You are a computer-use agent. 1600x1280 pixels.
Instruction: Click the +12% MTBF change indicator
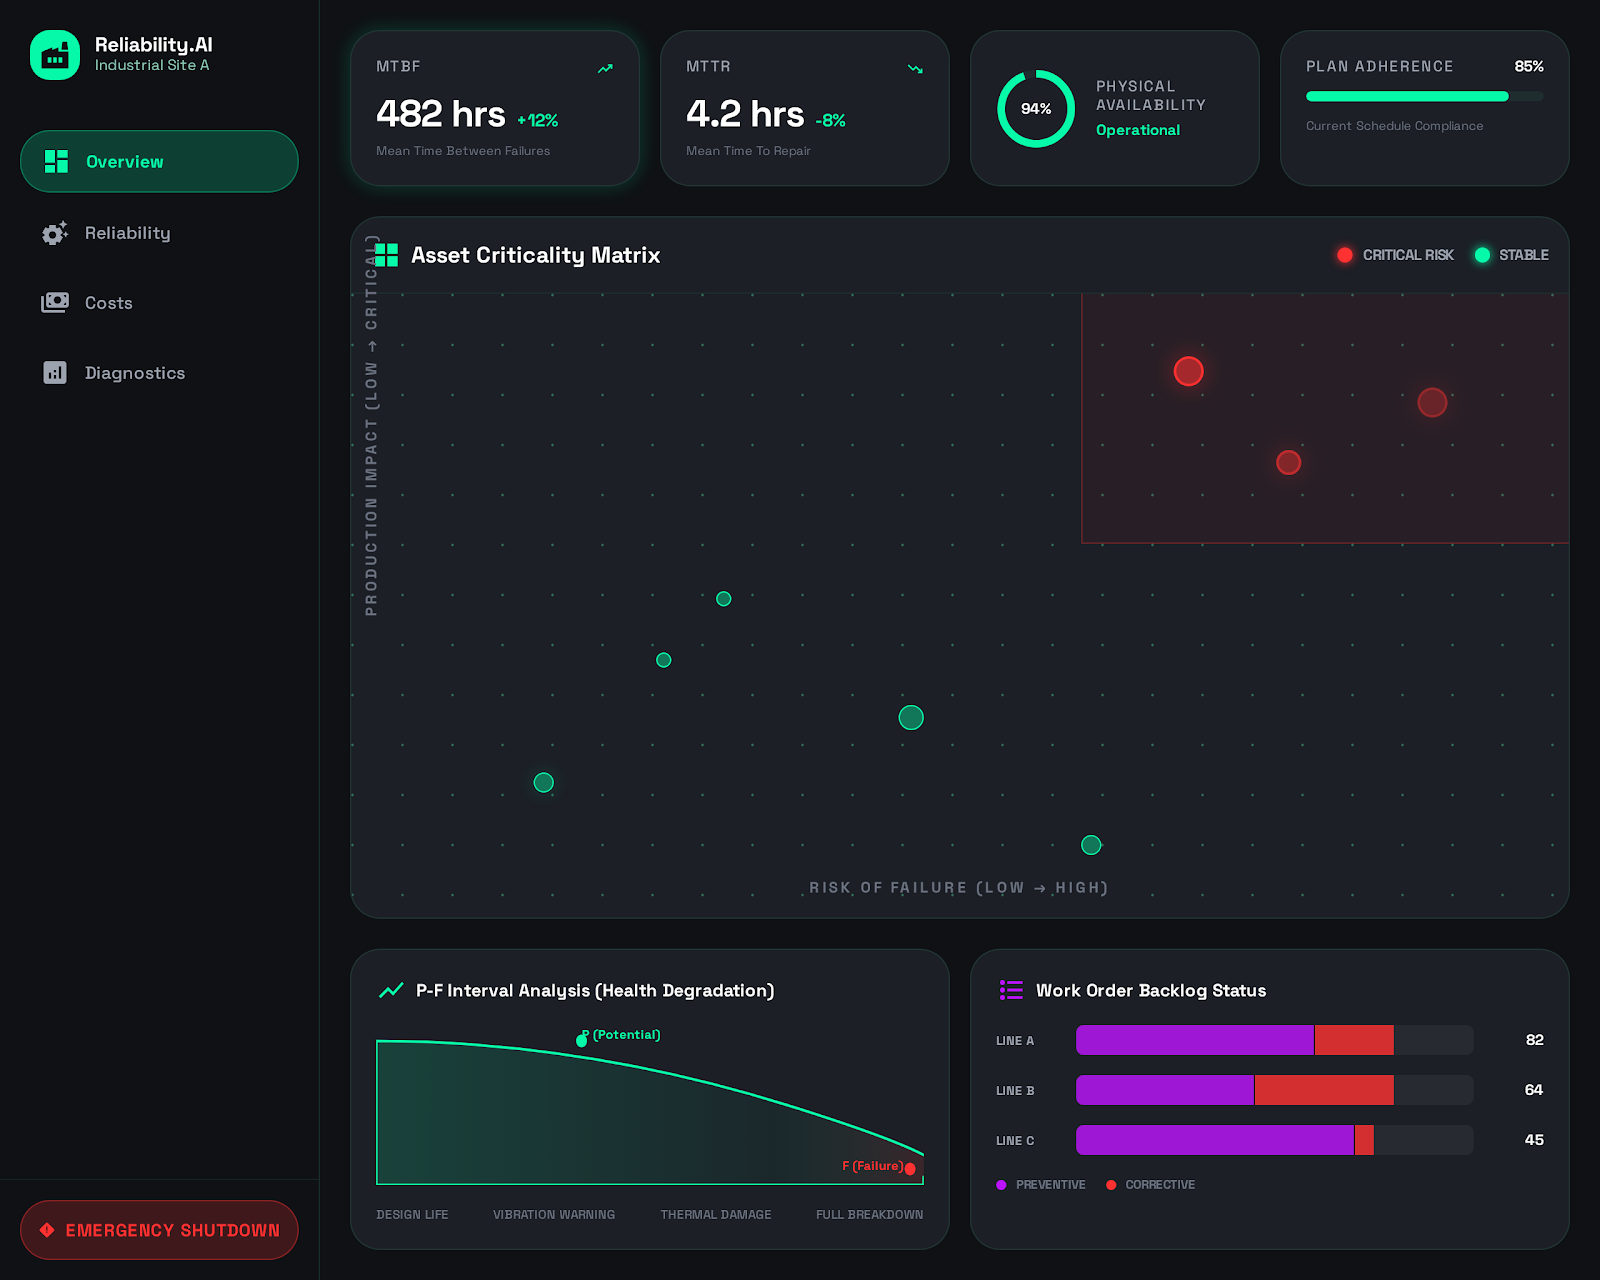click(x=538, y=120)
